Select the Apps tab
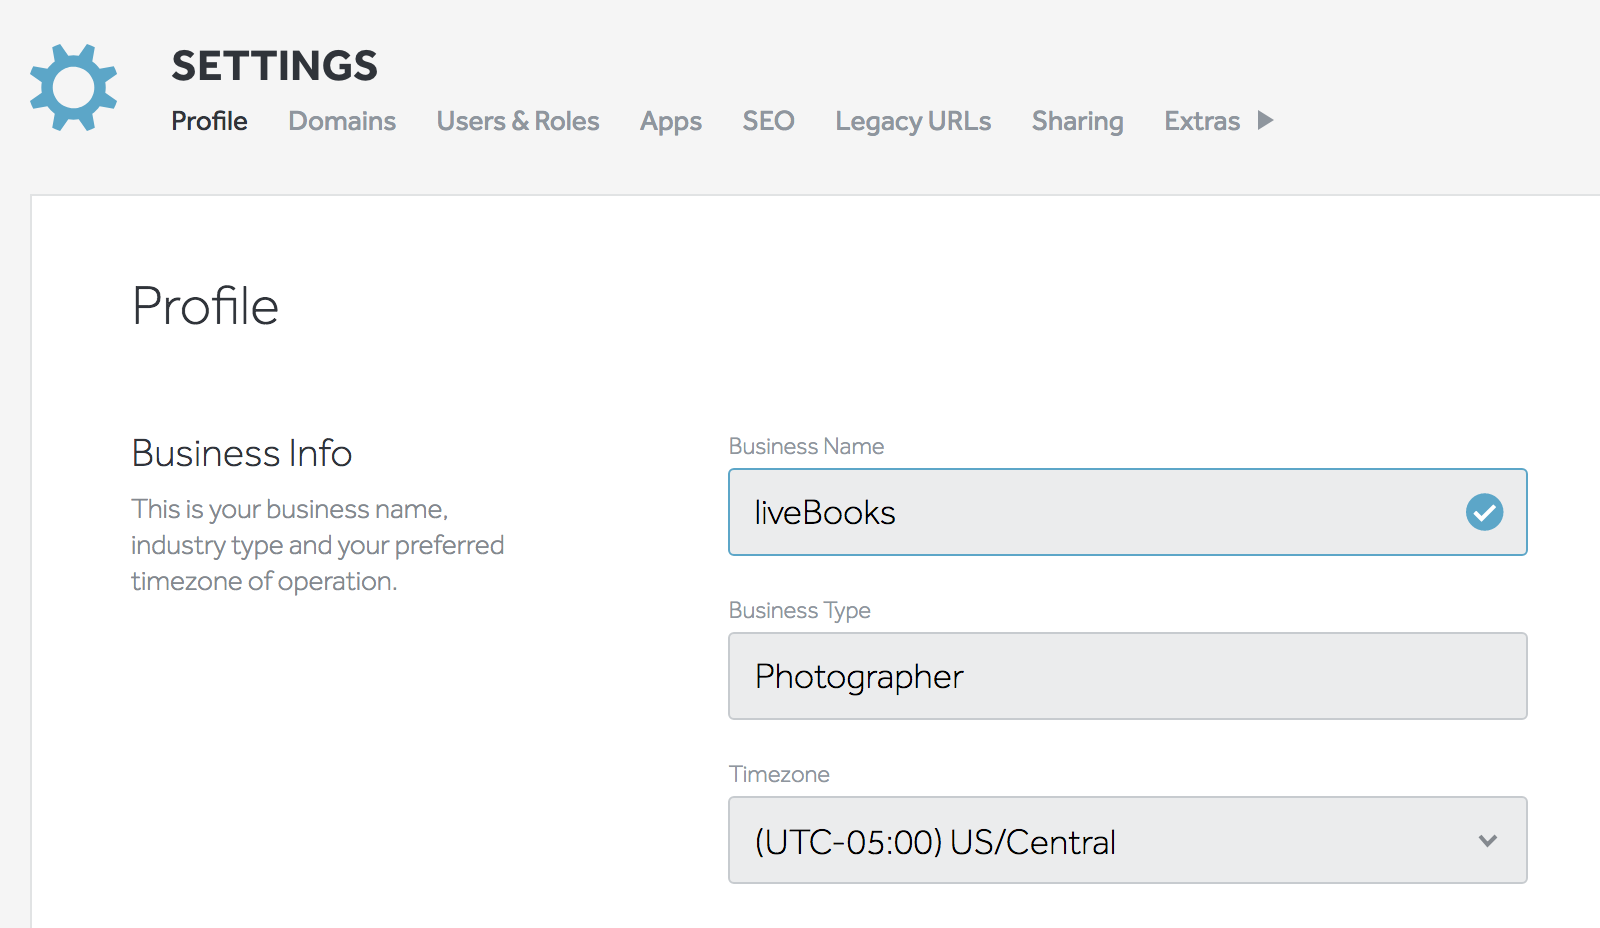The image size is (1600, 928). pos(670,121)
